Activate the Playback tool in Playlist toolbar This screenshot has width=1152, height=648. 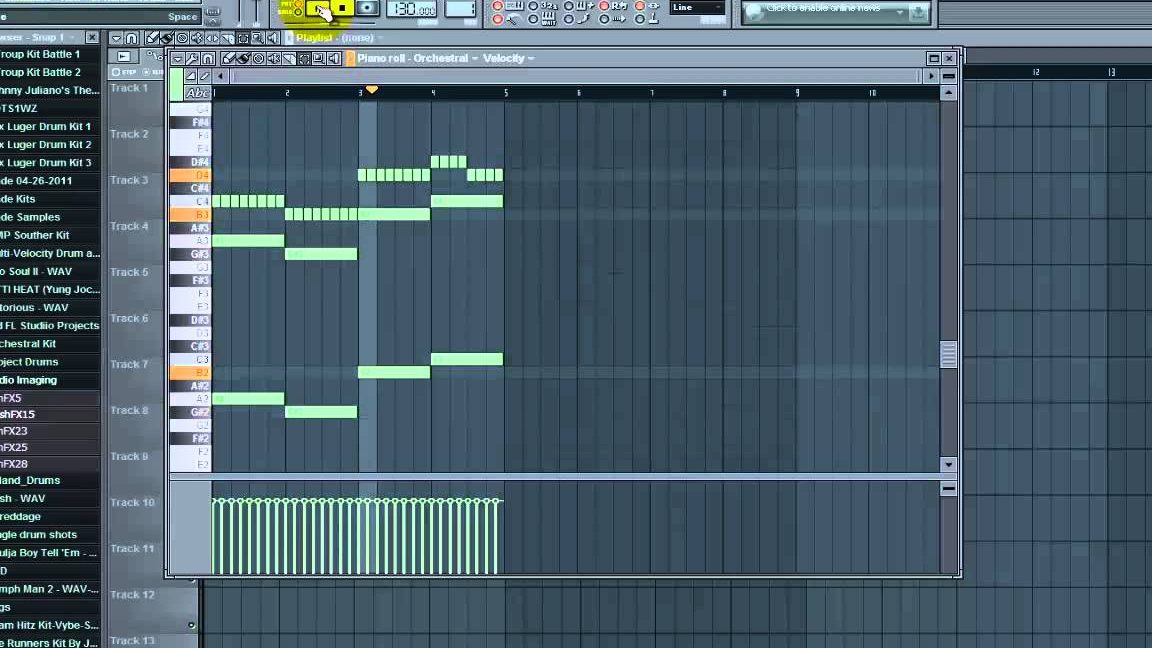[272, 38]
